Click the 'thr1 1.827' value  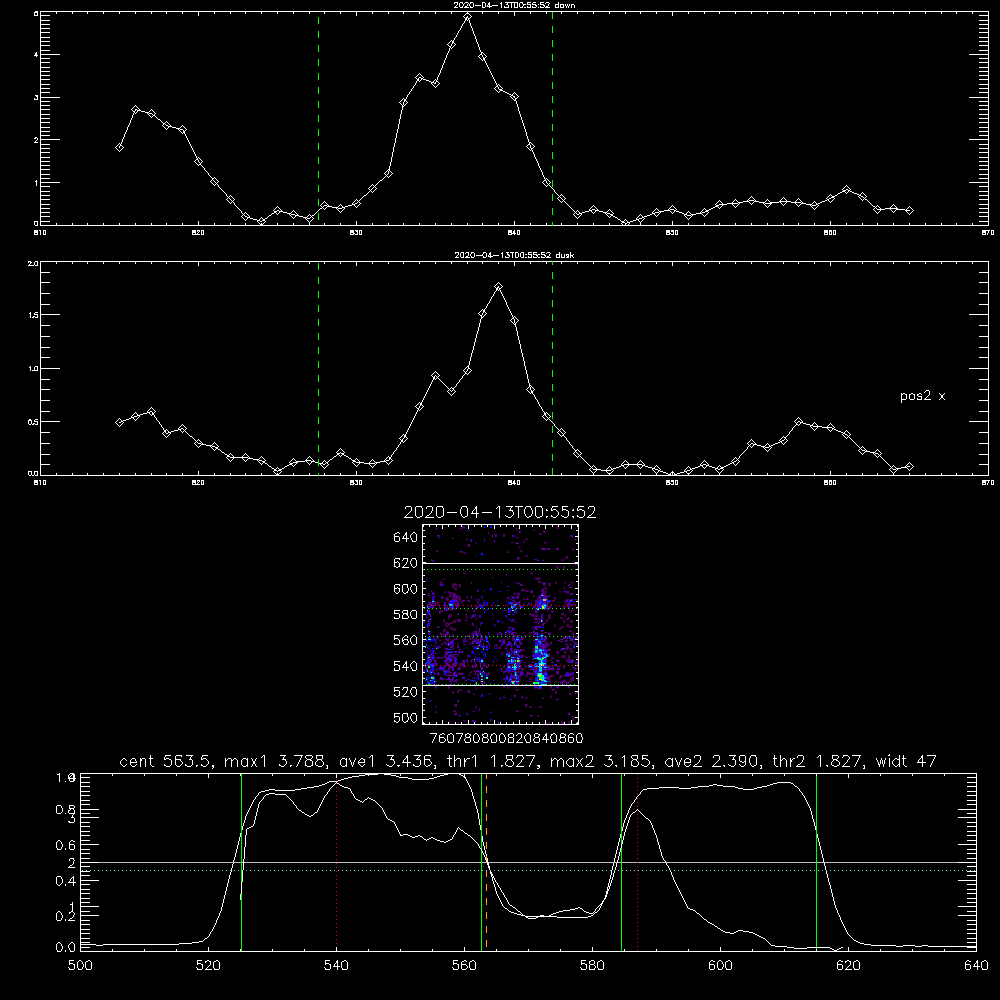tap(490, 761)
